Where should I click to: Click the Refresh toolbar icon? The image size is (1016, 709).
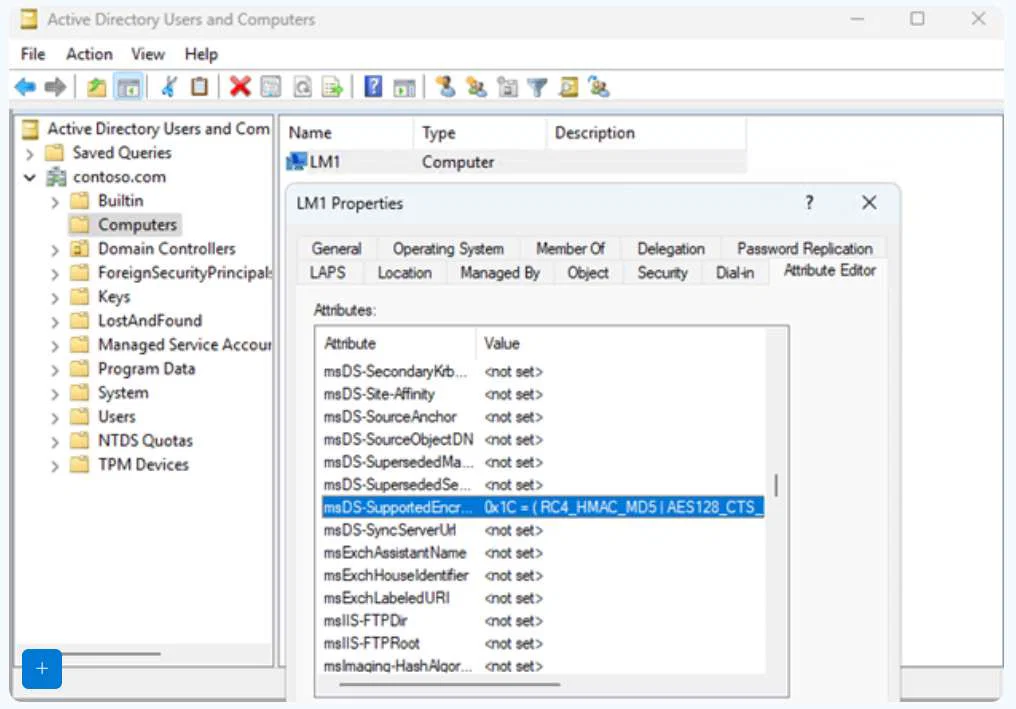(302, 86)
